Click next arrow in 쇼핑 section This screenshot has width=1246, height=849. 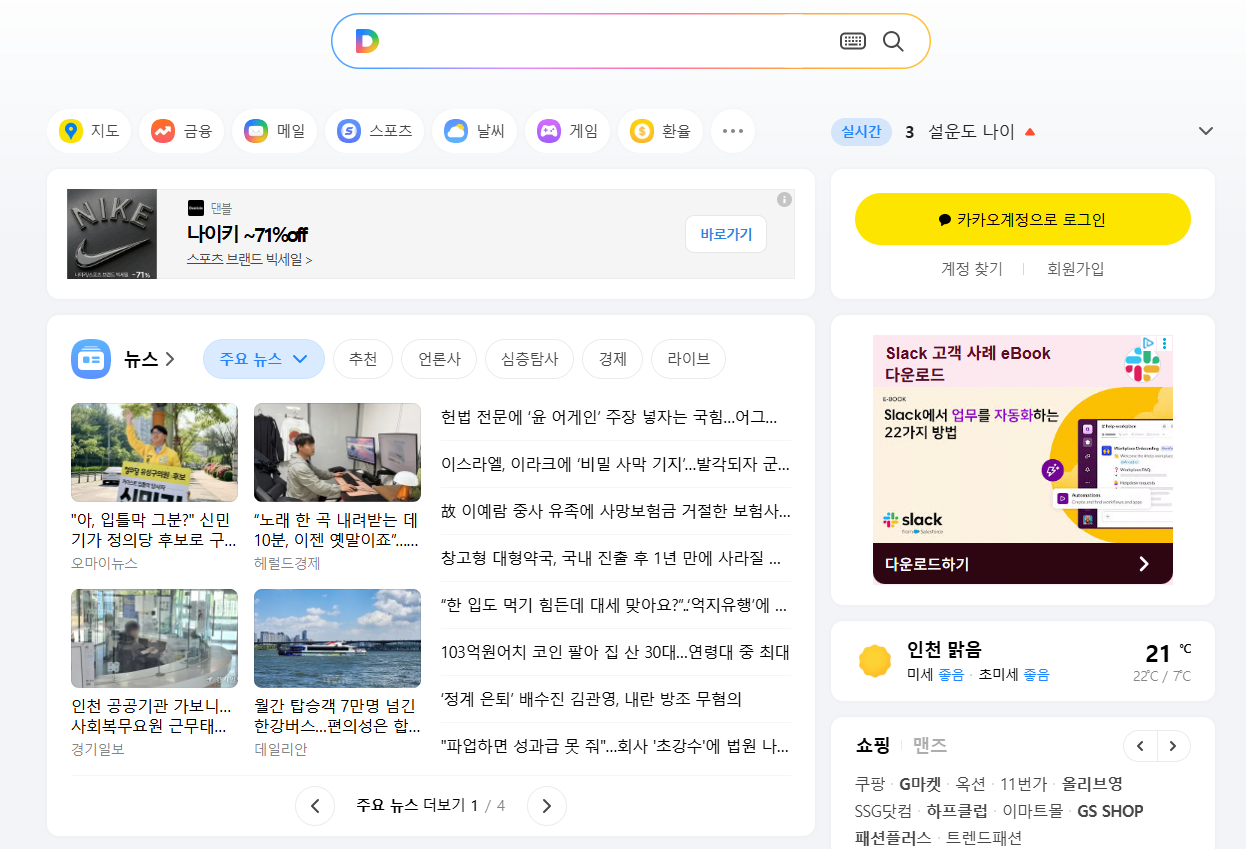coord(1174,746)
